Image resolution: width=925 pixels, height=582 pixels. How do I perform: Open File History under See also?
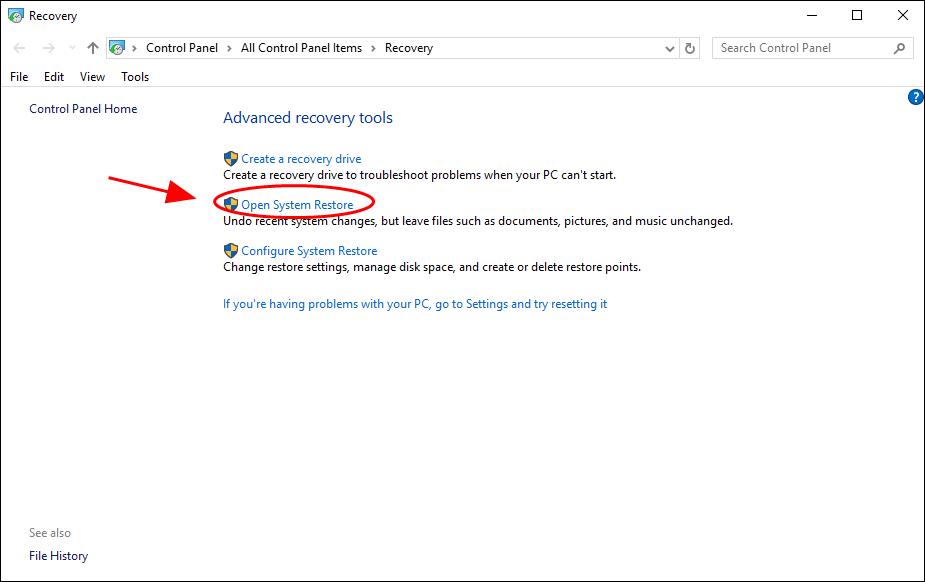pyautogui.click(x=58, y=556)
